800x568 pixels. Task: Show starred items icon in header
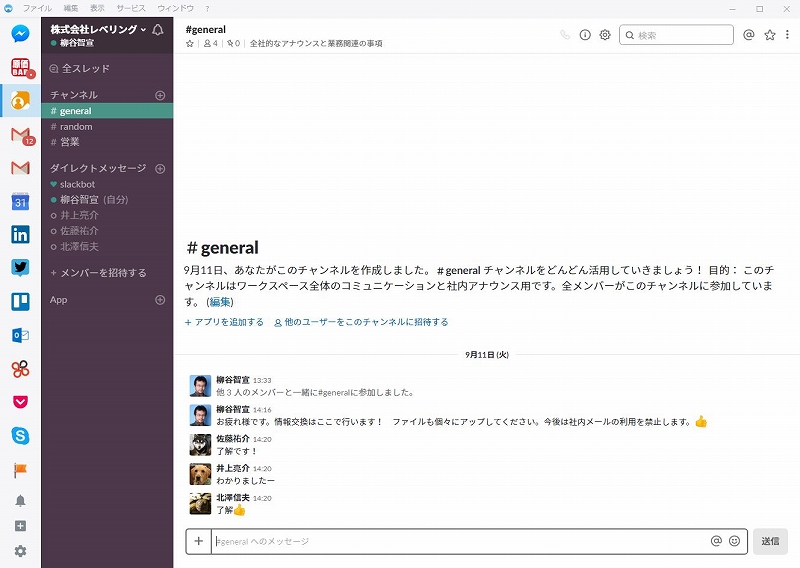click(770, 35)
